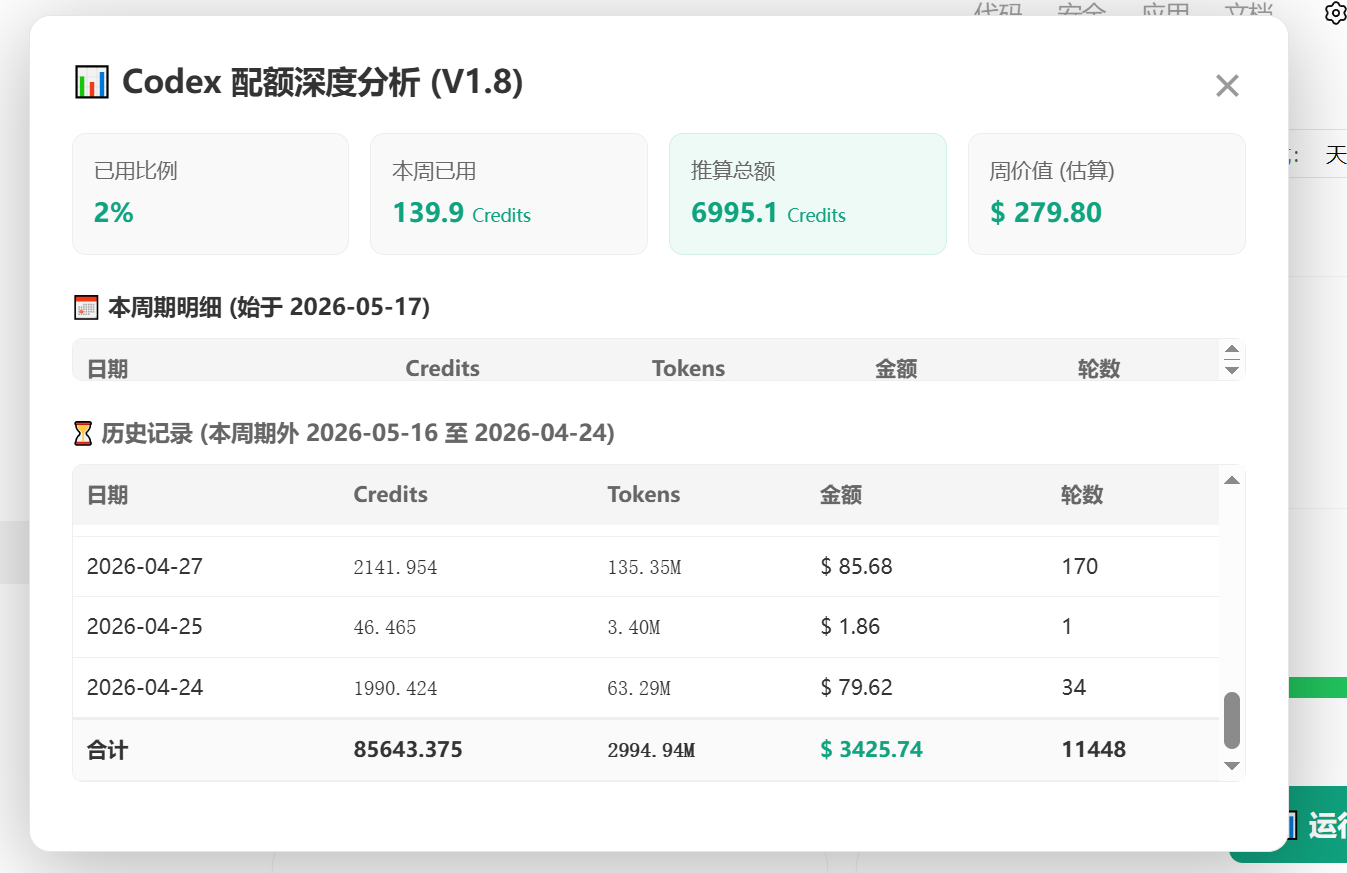Select the 2026-04-27 history row
The image size is (1347, 873).
(646, 567)
